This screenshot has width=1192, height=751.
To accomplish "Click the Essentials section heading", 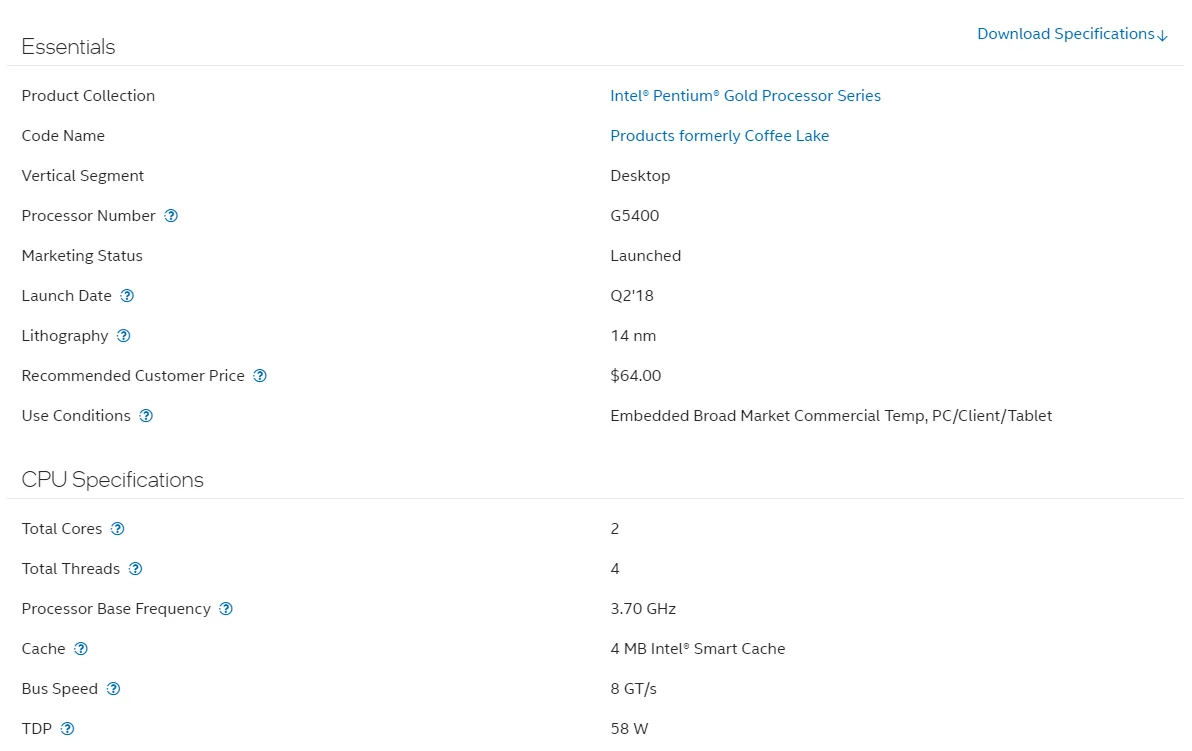I will pyautogui.click(x=68, y=47).
